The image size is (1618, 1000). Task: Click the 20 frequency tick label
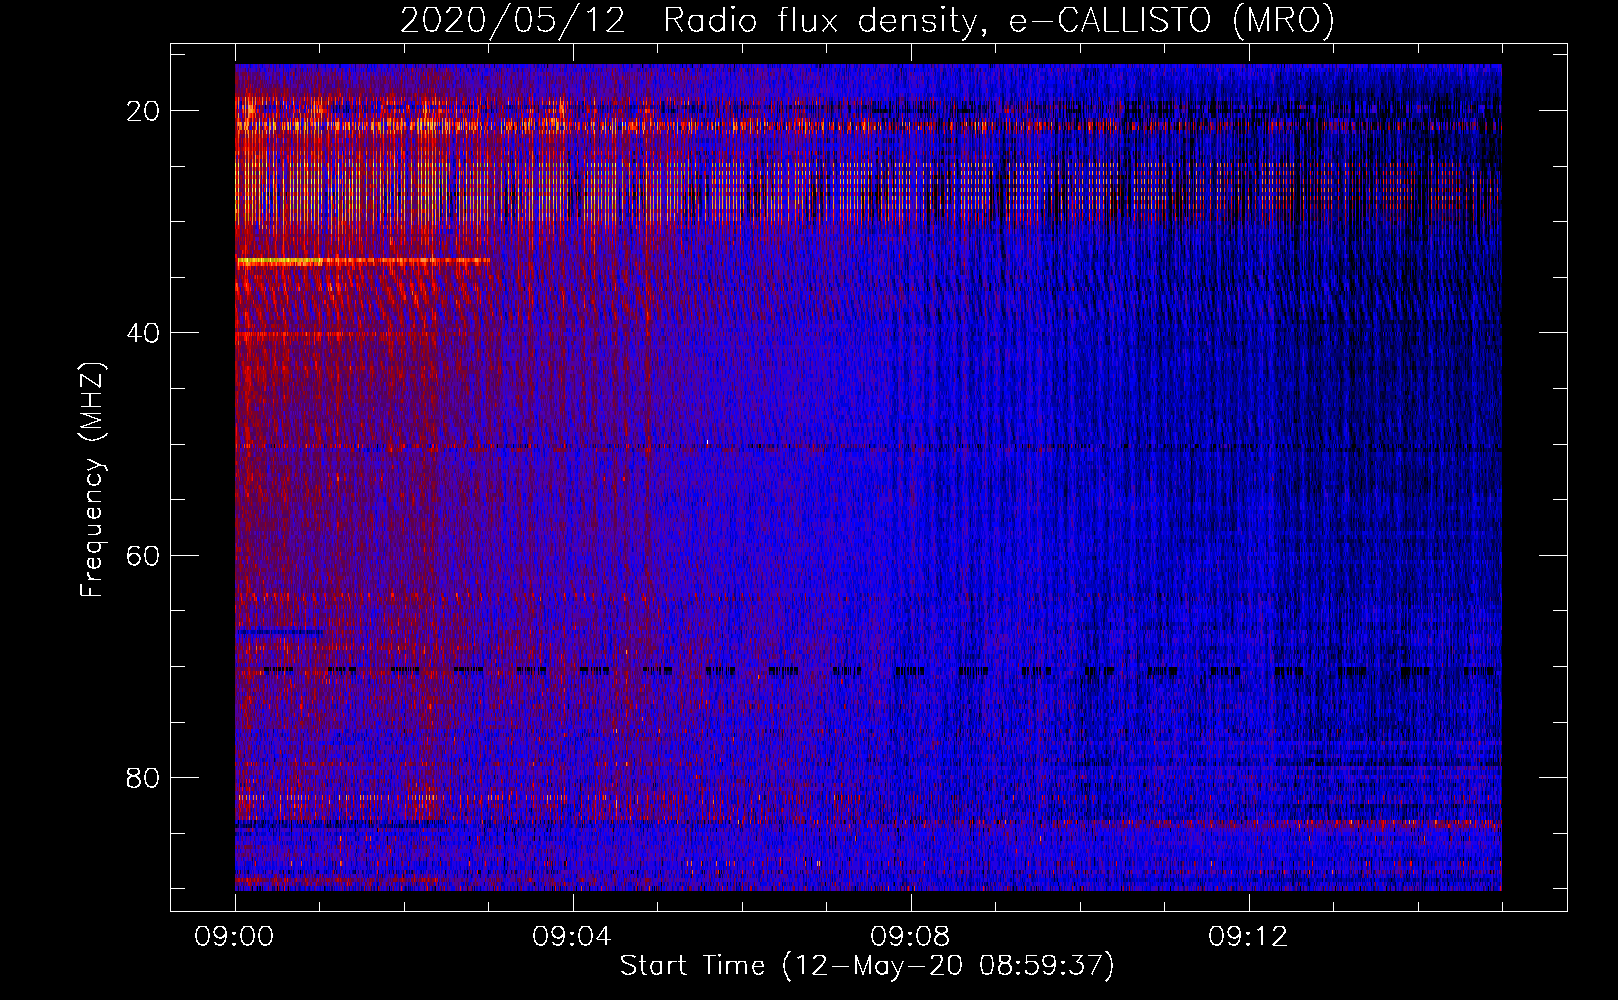(x=143, y=111)
